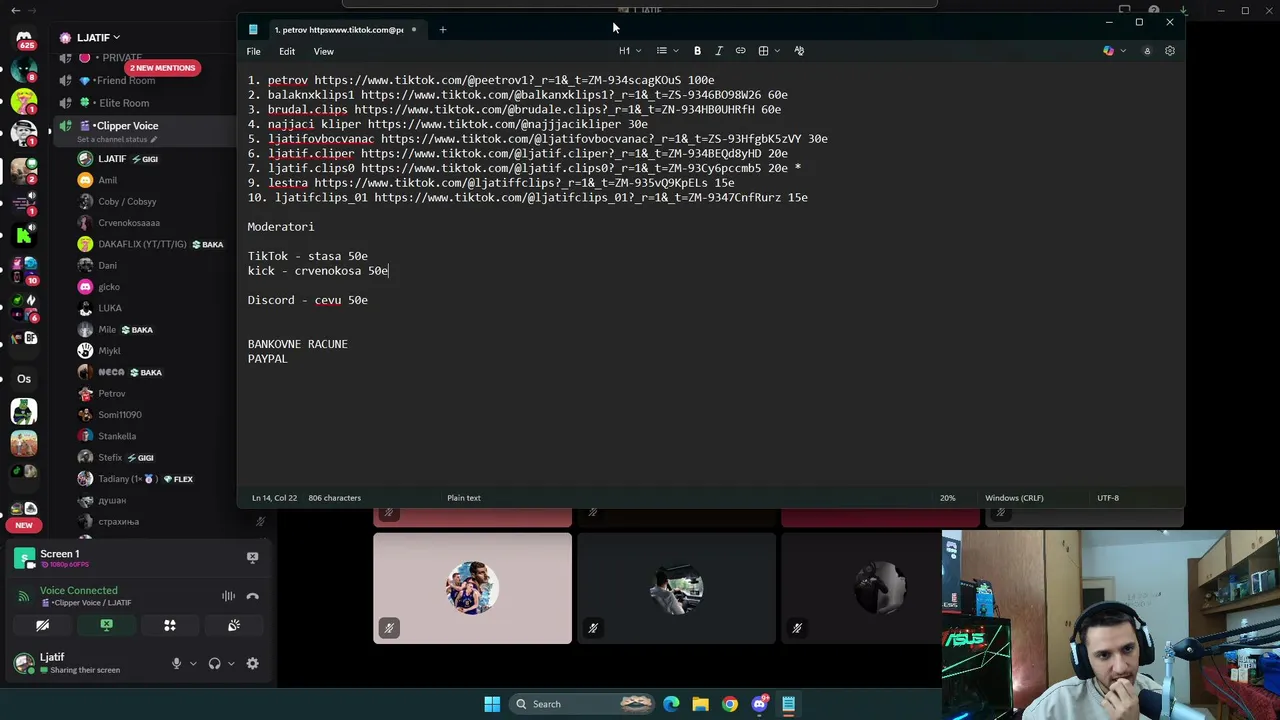
Task: Open the list style dropdown
Action: (x=667, y=51)
